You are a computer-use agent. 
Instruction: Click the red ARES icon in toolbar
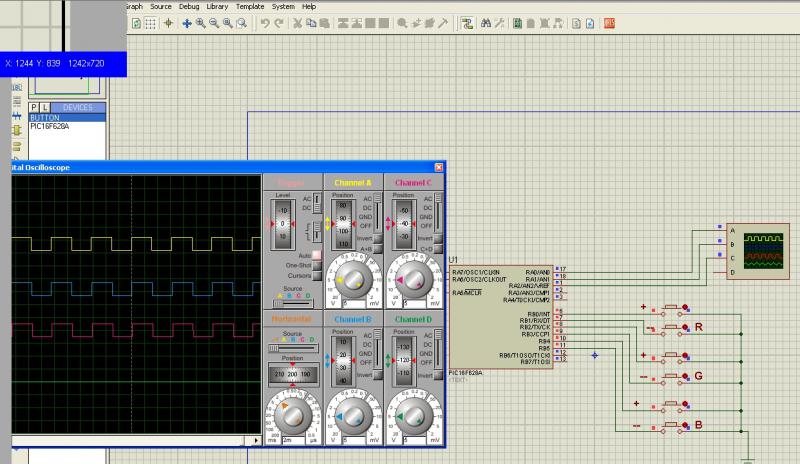pos(609,23)
